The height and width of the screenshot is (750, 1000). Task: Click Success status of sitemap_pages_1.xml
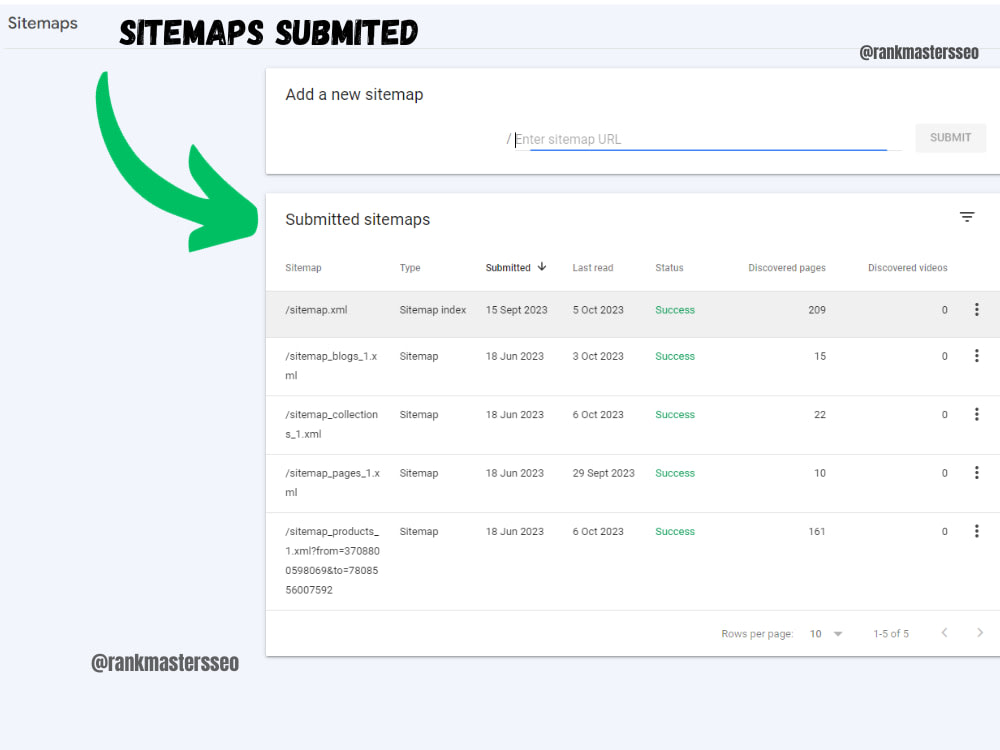tap(675, 473)
